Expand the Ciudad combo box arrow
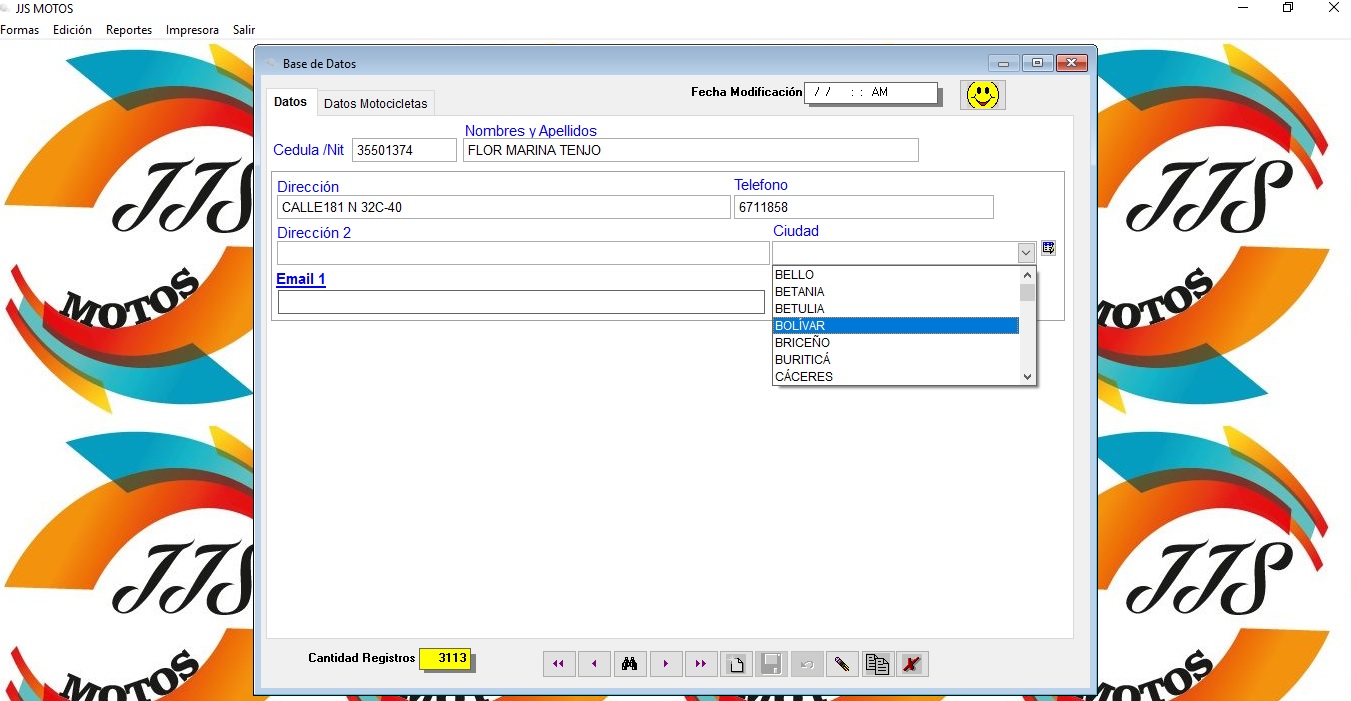Image resolution: width=1351 pixels, height=701 pixels. coord(1026,253)
